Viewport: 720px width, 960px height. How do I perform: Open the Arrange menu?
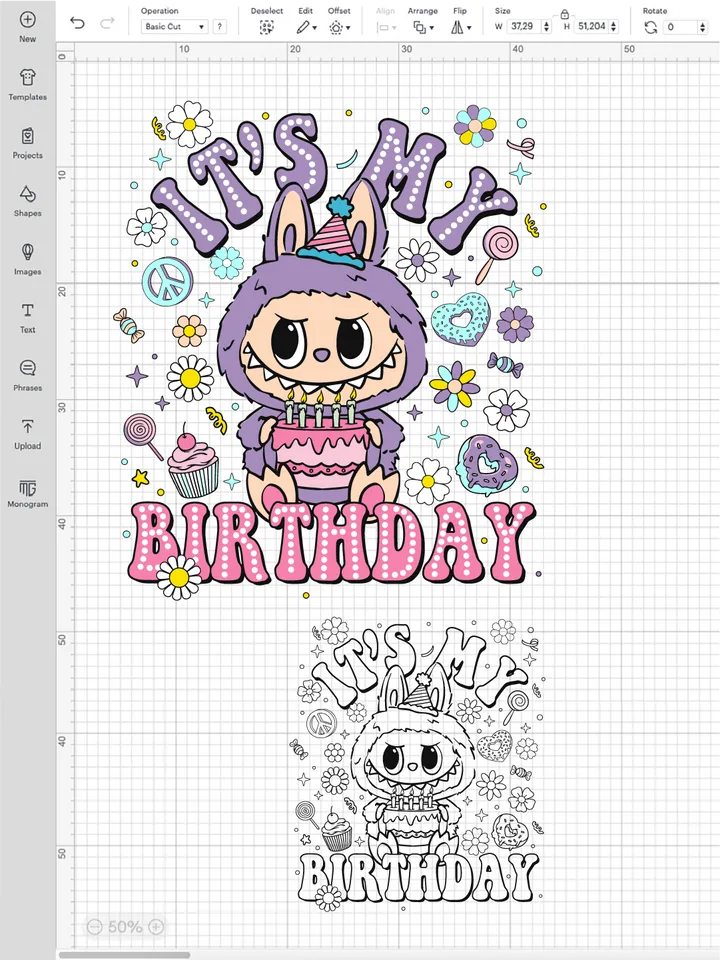(423, 28)
